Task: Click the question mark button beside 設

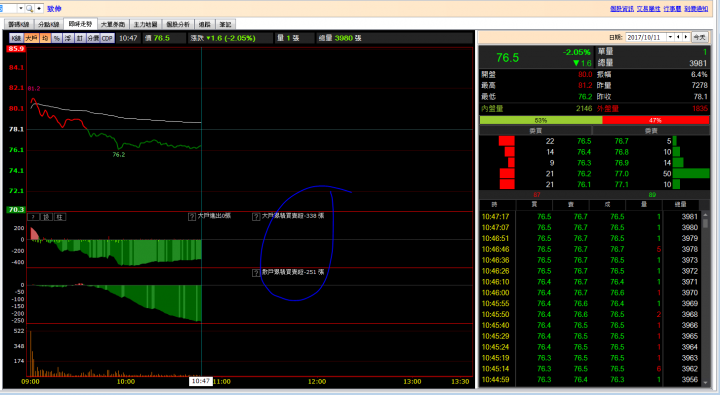Action: point(34,217)
